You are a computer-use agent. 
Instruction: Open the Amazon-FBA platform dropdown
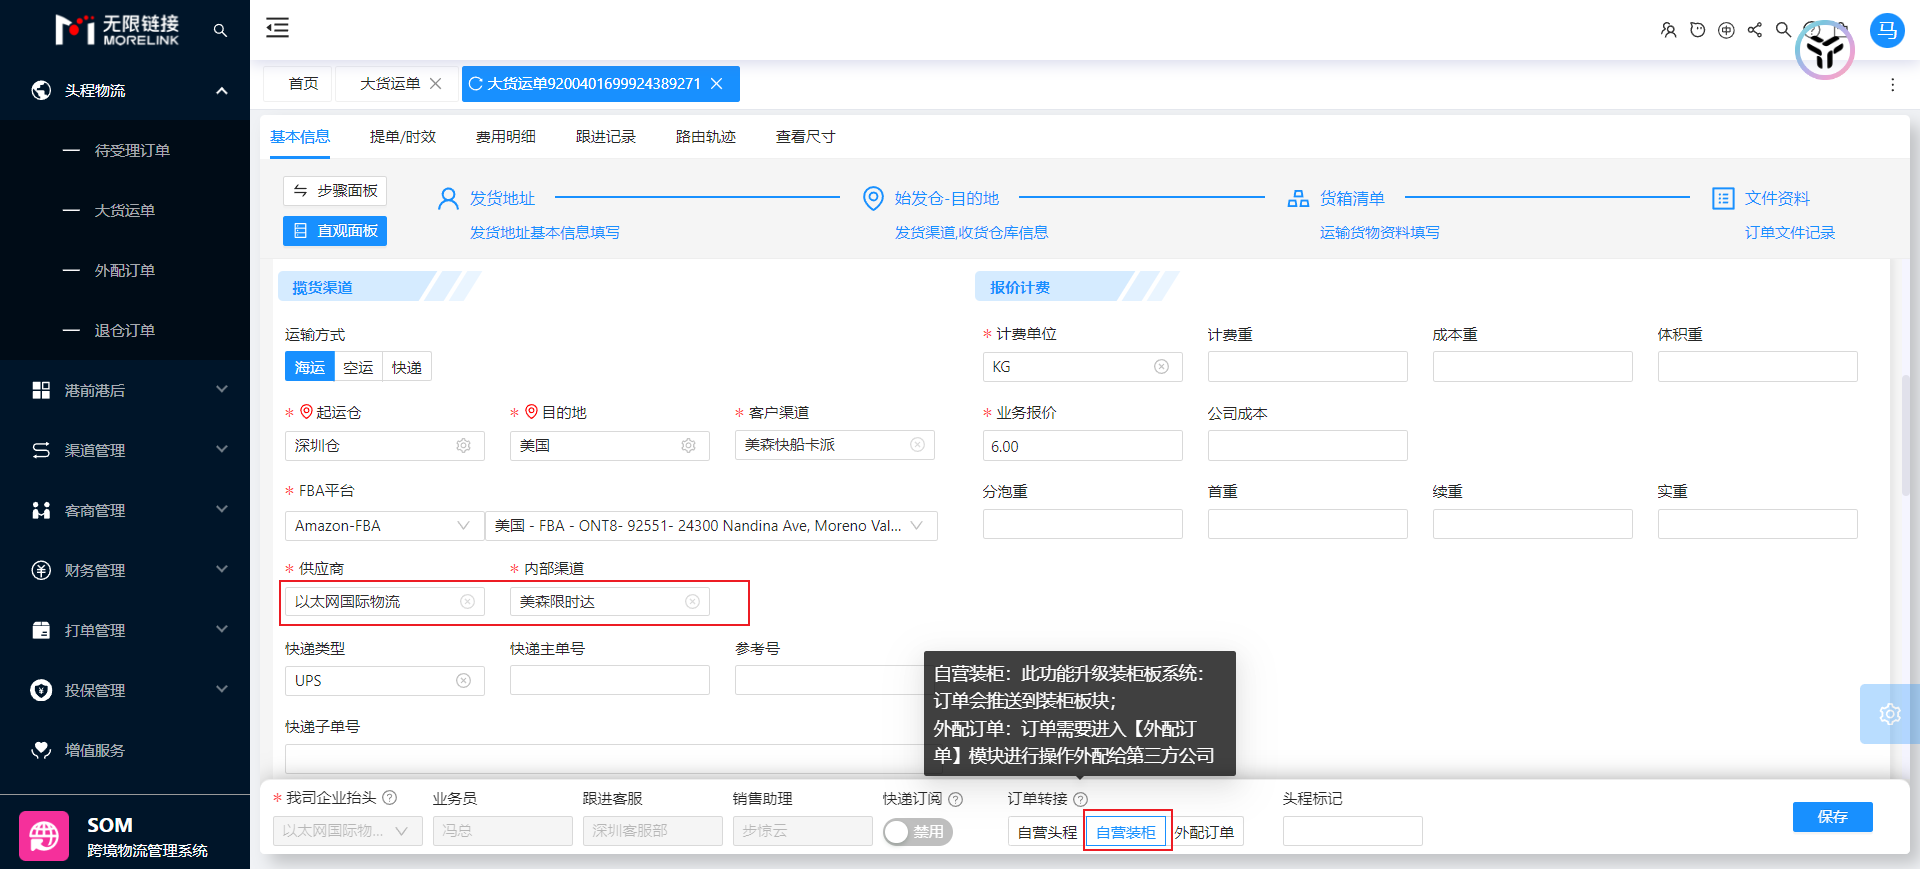pyautogui.click(x=385, y=526)
